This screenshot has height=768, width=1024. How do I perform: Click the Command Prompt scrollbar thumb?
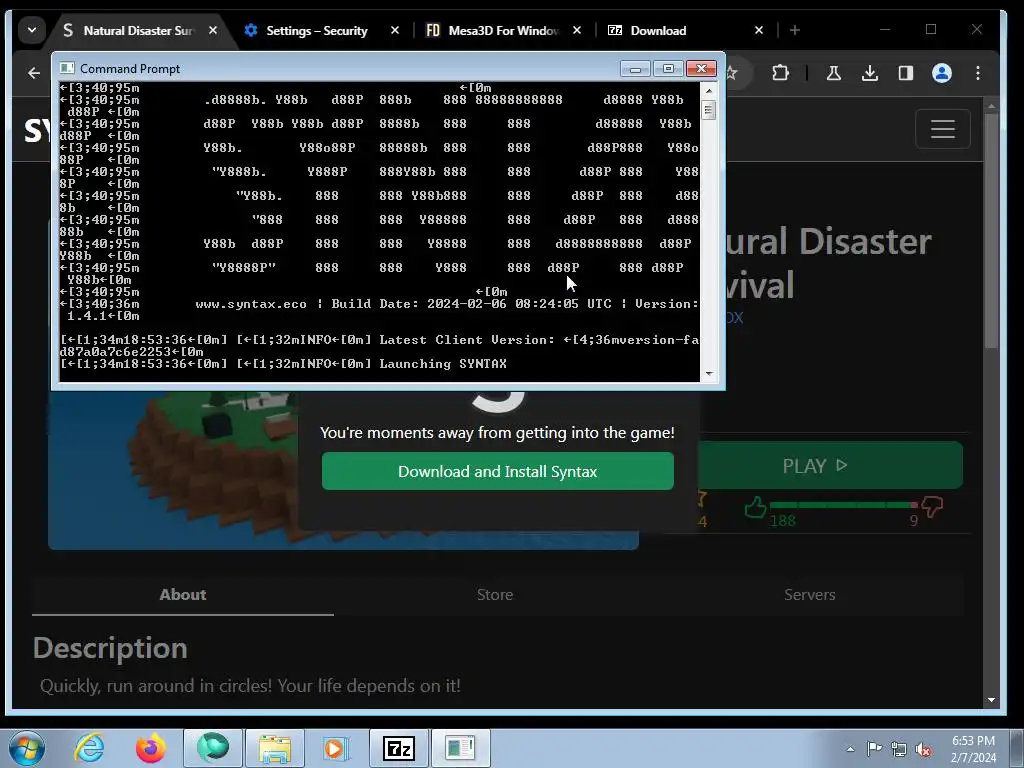click(x=709, y=110)
